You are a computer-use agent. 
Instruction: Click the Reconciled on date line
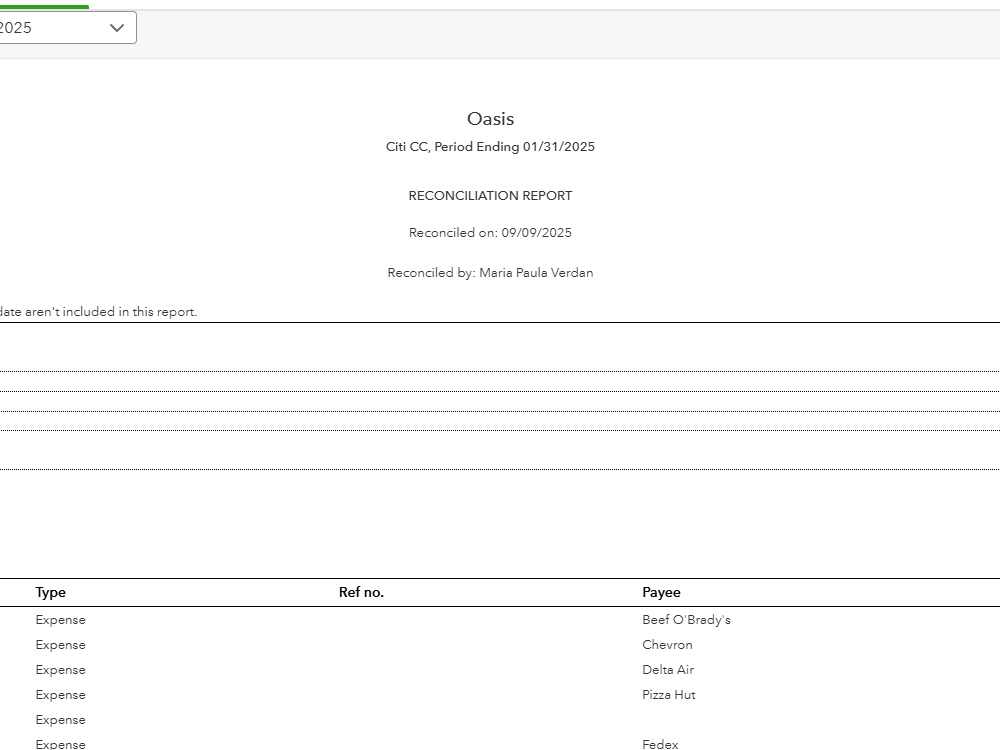(x=490, y=233)
